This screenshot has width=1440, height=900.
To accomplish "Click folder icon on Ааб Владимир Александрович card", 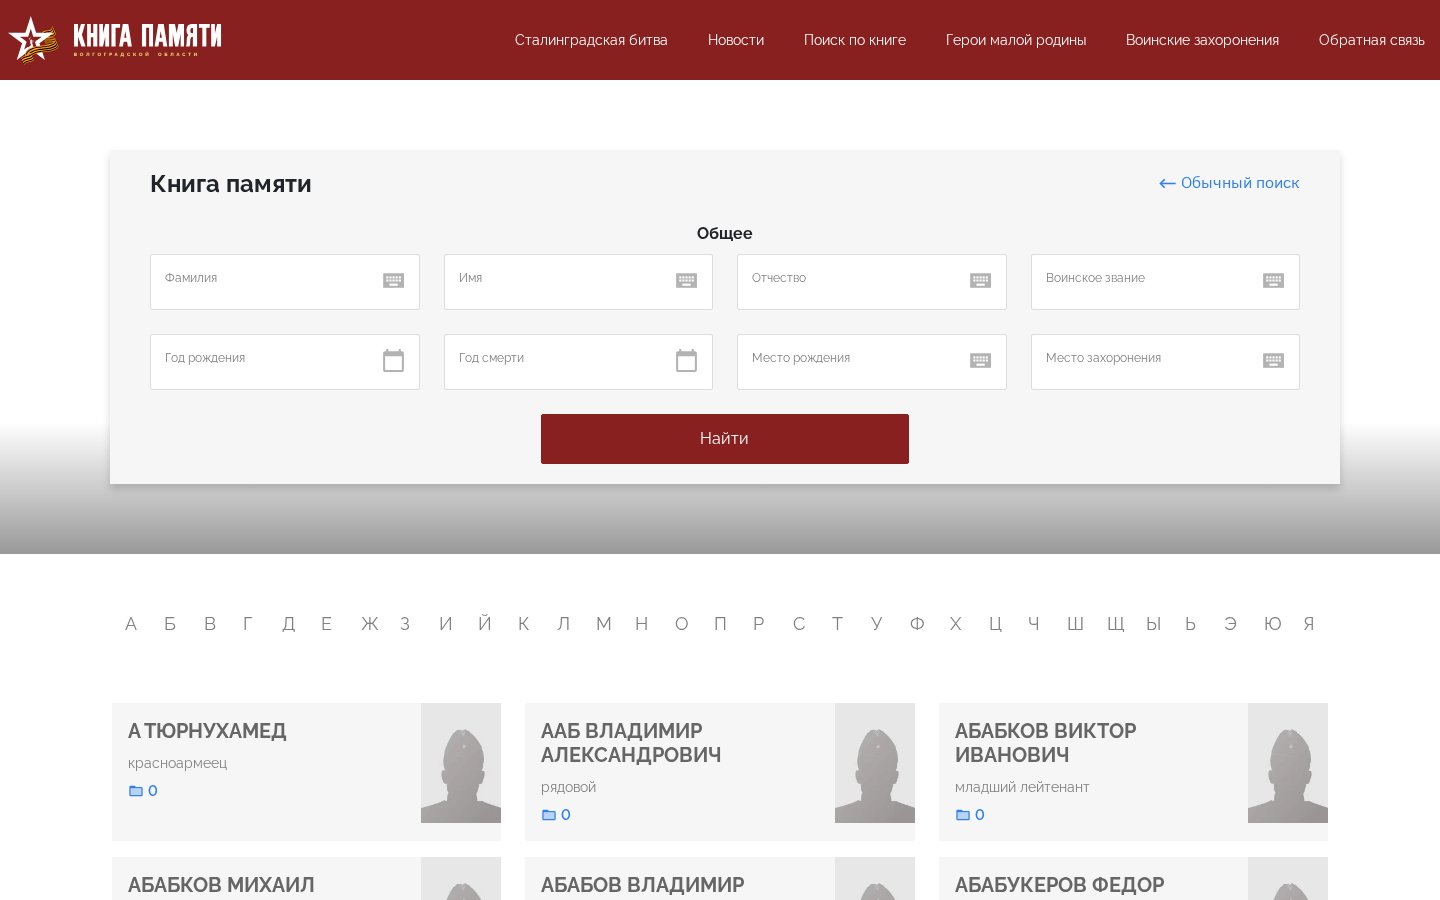I will 549,815.
